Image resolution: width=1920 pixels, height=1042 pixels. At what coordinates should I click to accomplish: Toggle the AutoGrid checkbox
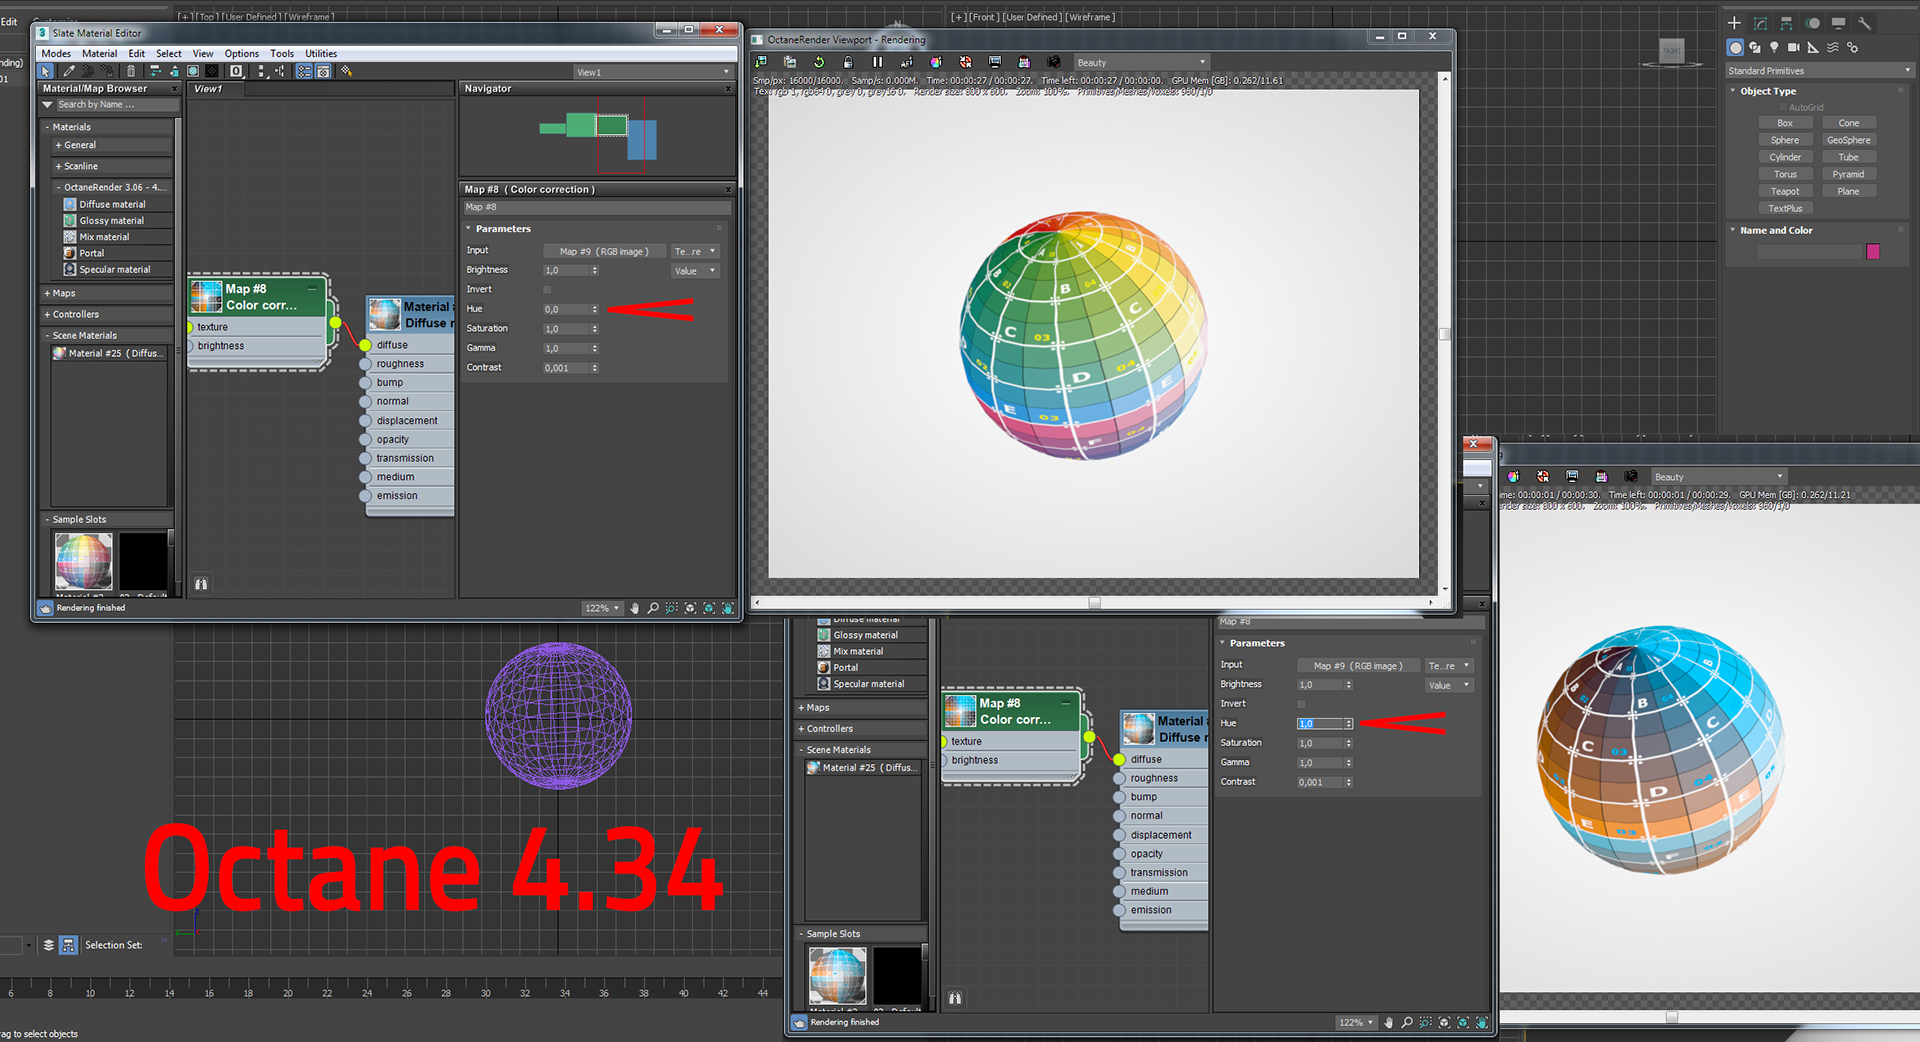[x=1782, y=107]
